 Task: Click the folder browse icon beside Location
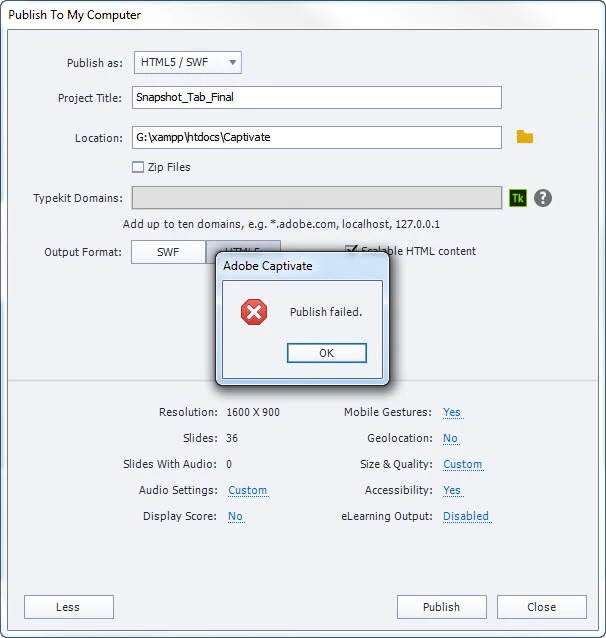[x=525, y=137]
